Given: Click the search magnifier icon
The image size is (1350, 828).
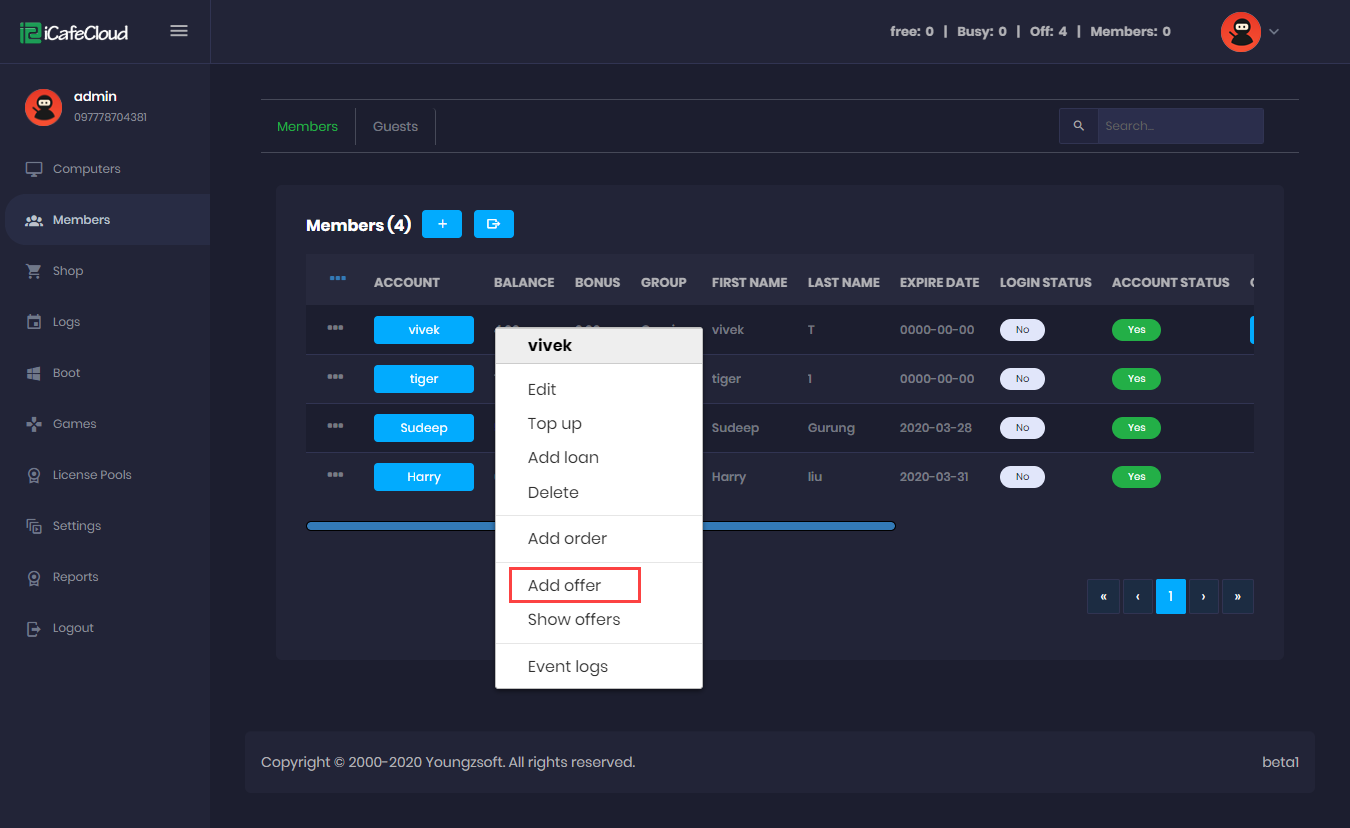Looking at the screenshot, I should (1078, 126).
